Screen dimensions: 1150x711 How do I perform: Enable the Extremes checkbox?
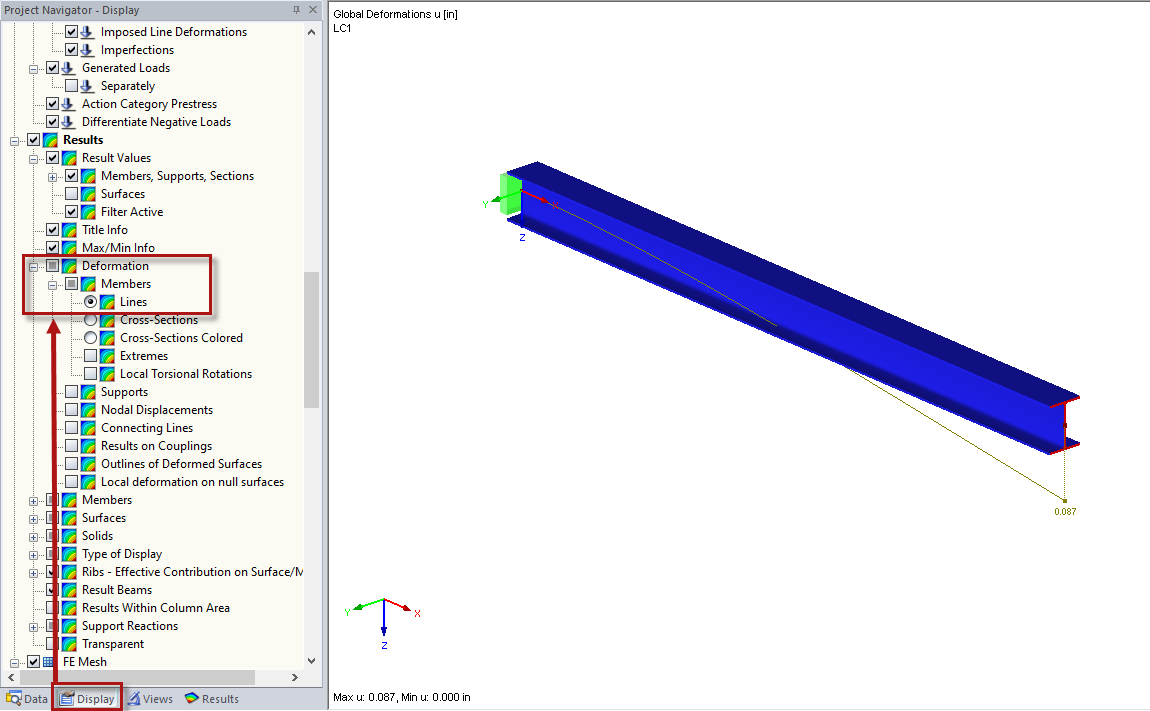tap(90, 355)
